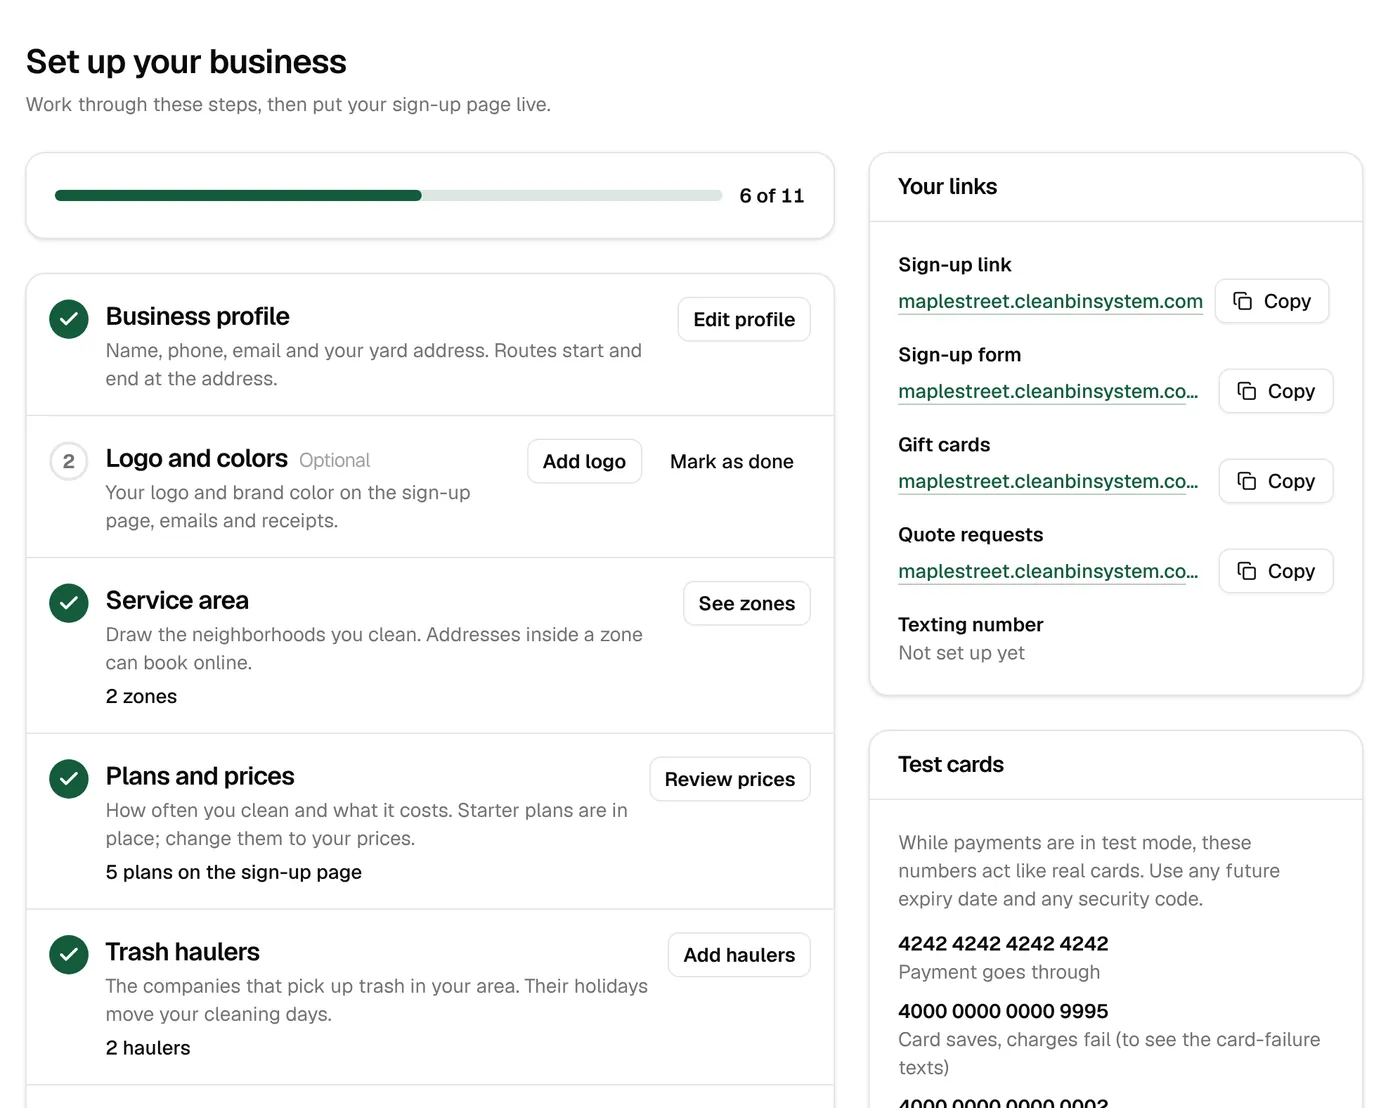This screenshot has height=1108, width=1400.
Task: Click the 'Texting number' label
Action: click(970, 625)
